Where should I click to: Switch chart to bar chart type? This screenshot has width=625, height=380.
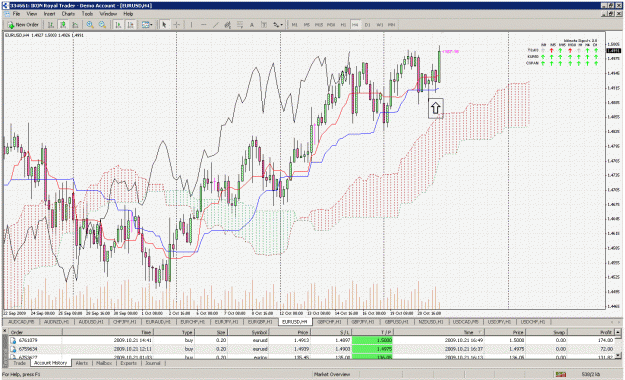[51, 25]
